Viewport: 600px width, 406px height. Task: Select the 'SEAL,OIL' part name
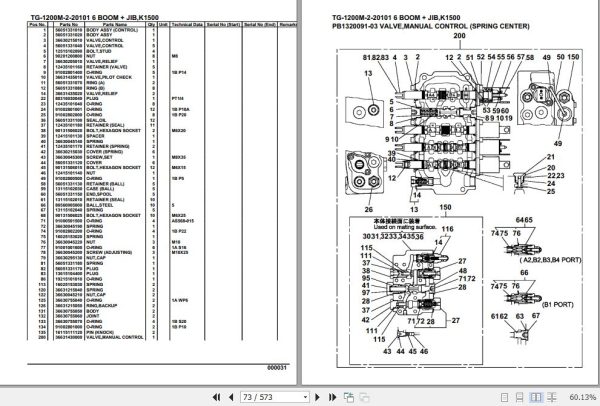point(95,120)
